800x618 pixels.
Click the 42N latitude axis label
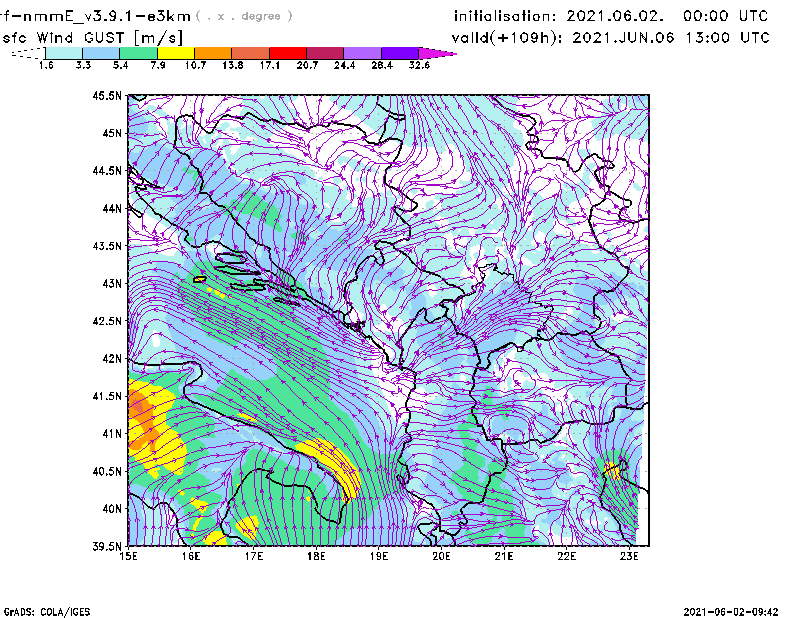112,359
